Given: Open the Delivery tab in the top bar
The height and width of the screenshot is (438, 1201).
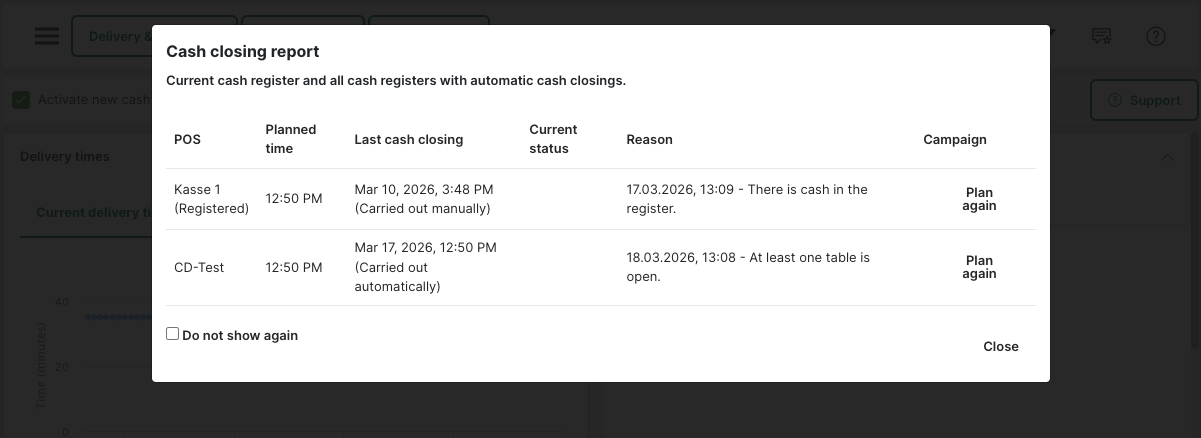Looking at the screenshot, I should pyautogui.click(x=112, y=36).
